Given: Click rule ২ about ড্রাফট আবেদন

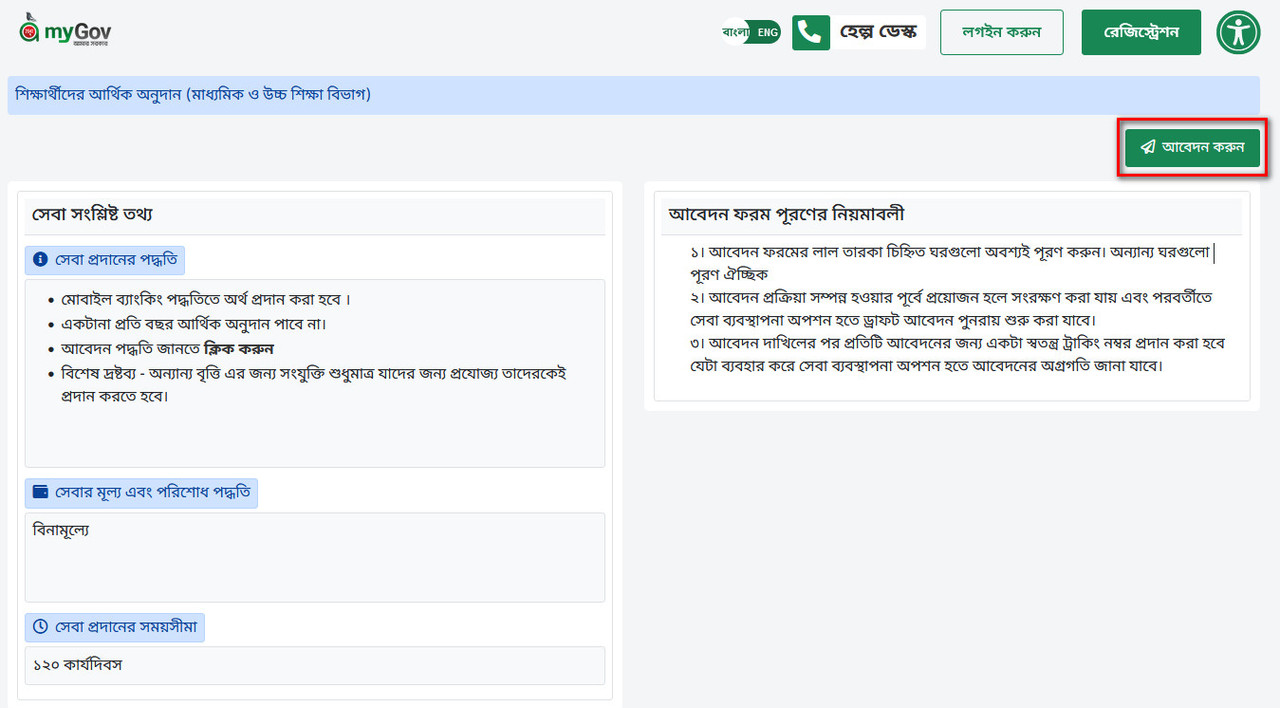Looking at the screenshot, I should coord(951,309).
